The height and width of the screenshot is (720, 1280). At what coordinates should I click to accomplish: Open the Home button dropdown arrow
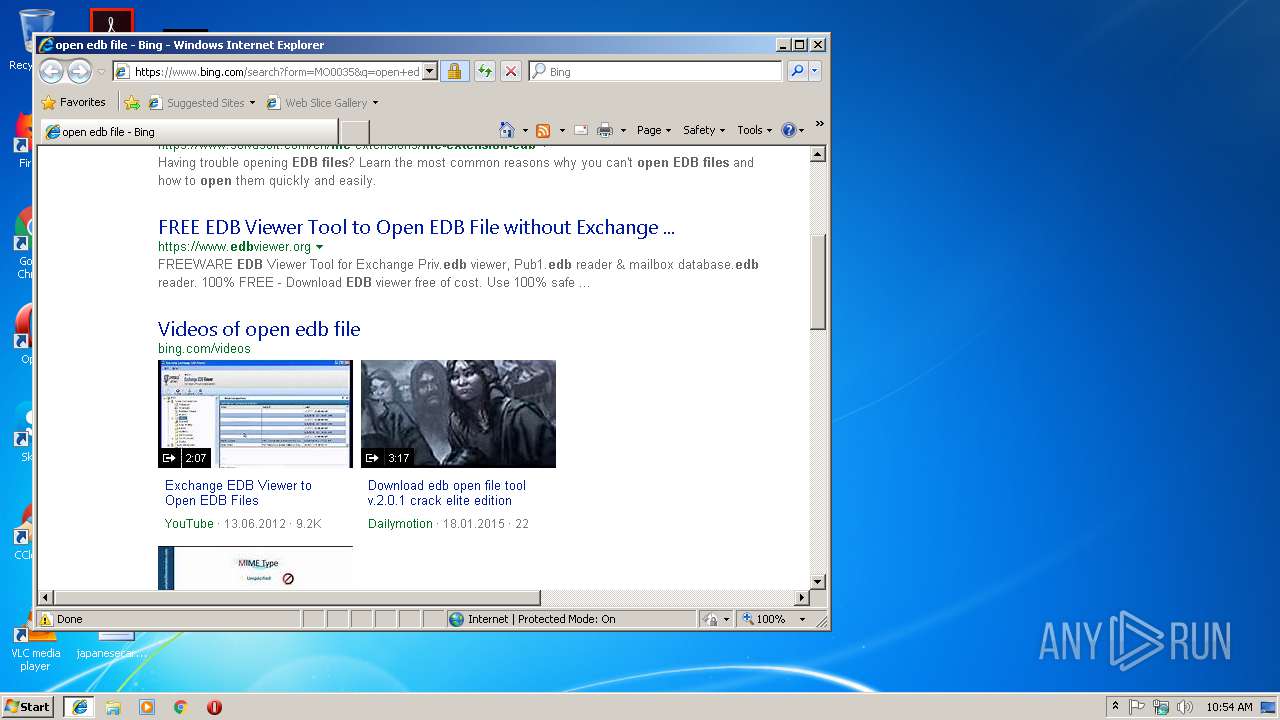coord(525,130)
